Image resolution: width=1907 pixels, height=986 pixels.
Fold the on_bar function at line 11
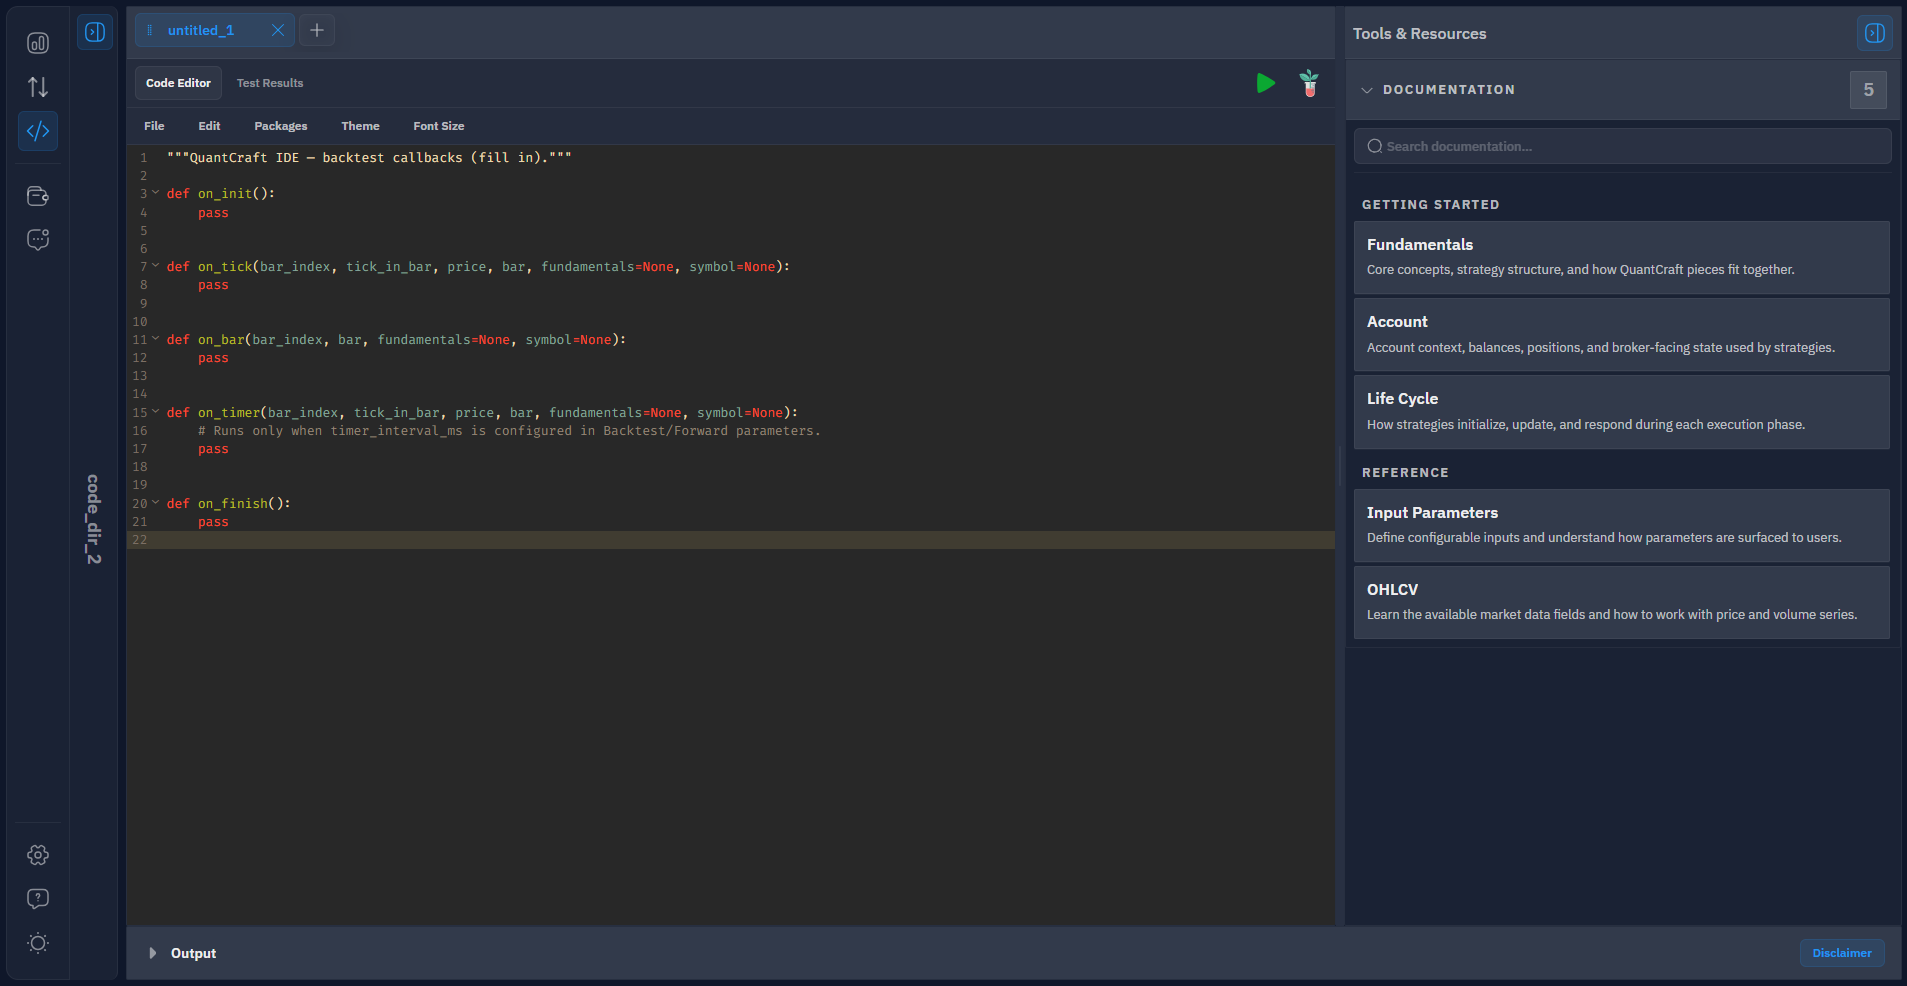coord(156,339)
